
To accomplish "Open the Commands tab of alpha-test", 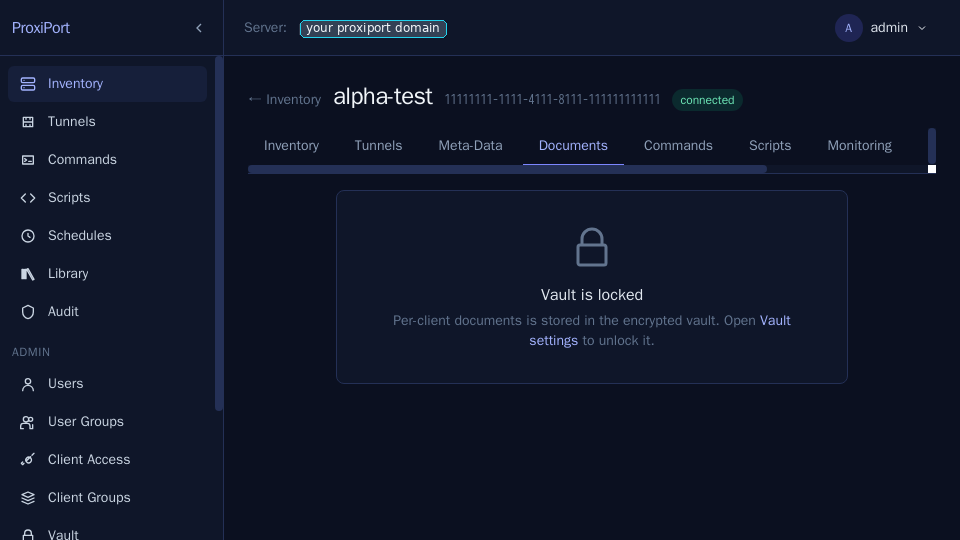I will [678, 146].
